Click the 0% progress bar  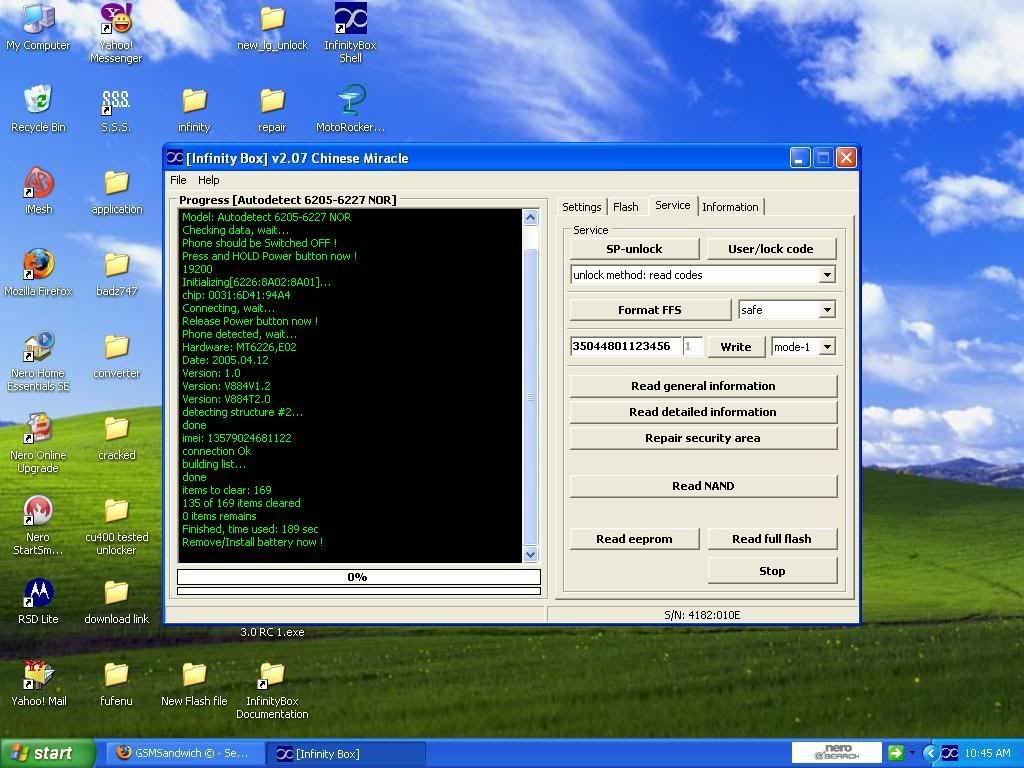pos(359,577)
